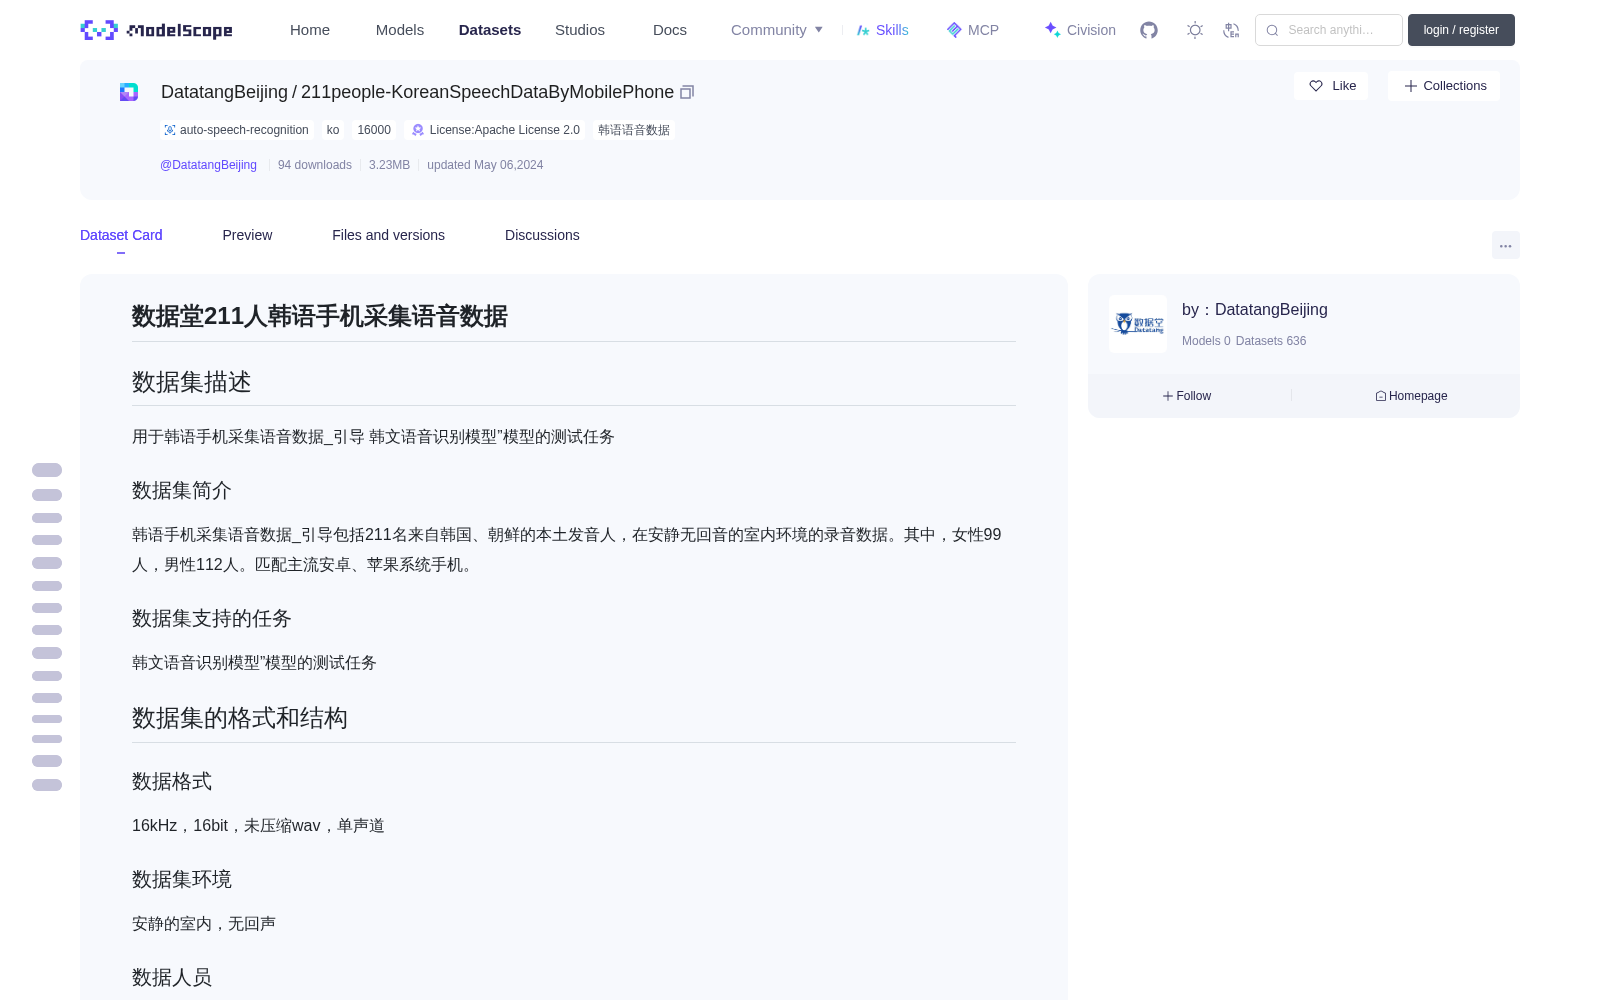
Task: Click the License Apache License 2.0 tag
Action: (496, 130)
